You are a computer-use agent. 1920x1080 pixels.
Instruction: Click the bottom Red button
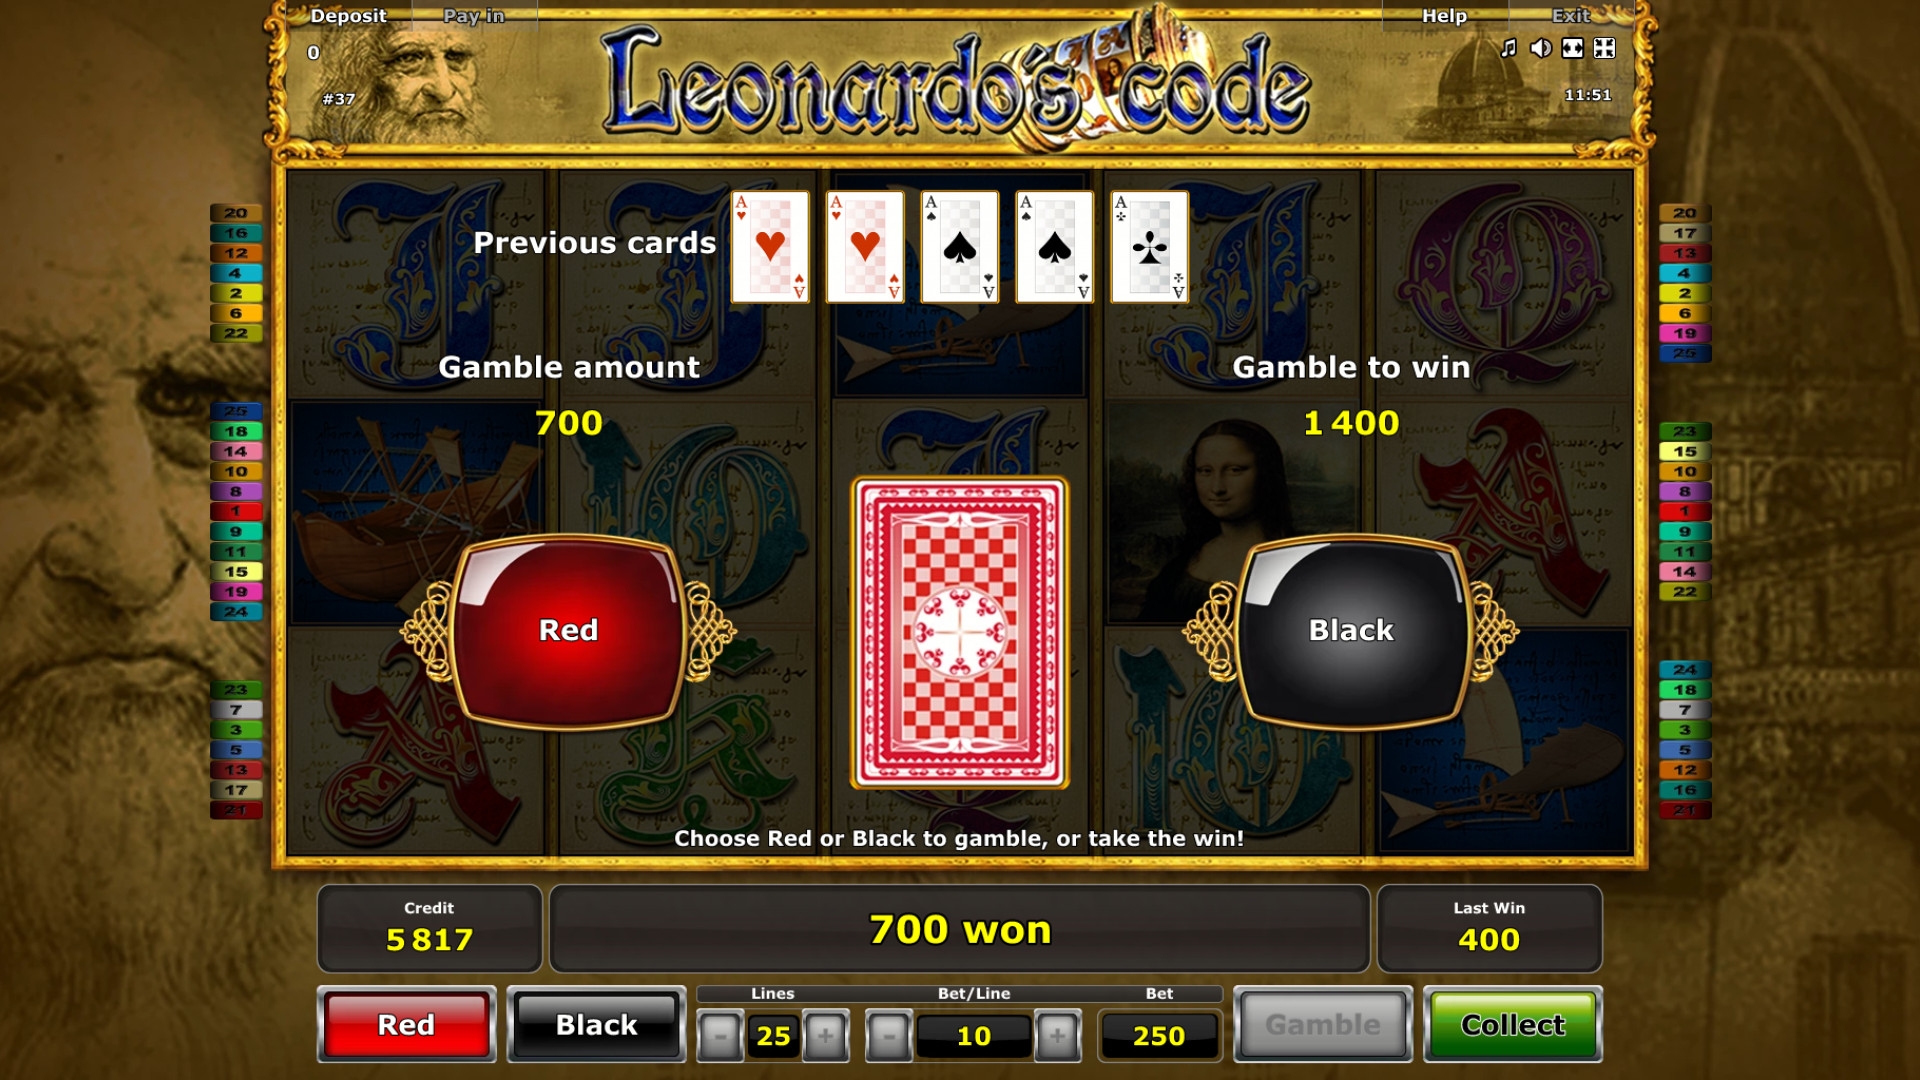pos(406,1024)
